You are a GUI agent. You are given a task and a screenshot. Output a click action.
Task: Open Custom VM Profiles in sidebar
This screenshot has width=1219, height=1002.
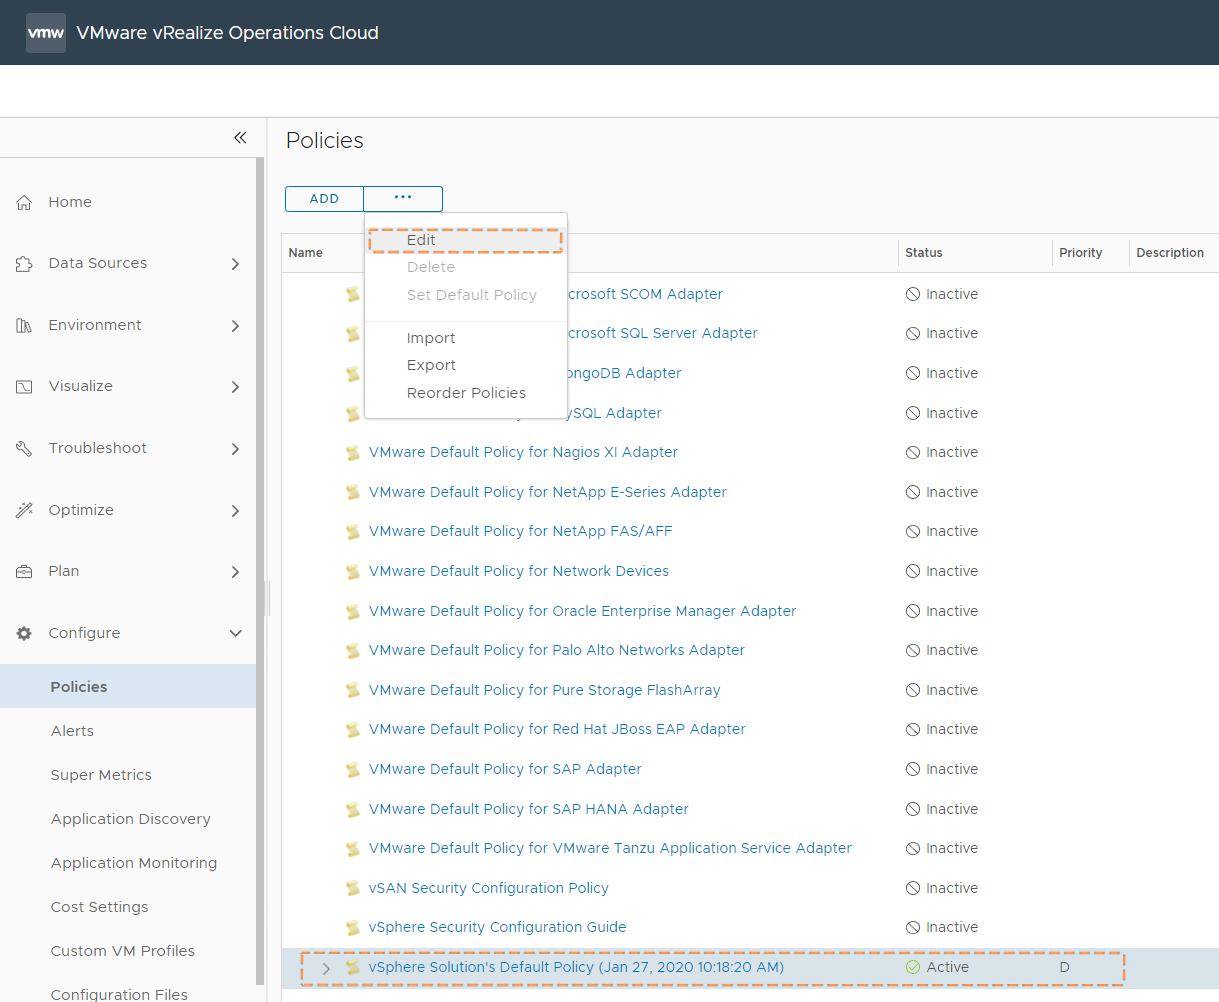(x=123, y=951)
